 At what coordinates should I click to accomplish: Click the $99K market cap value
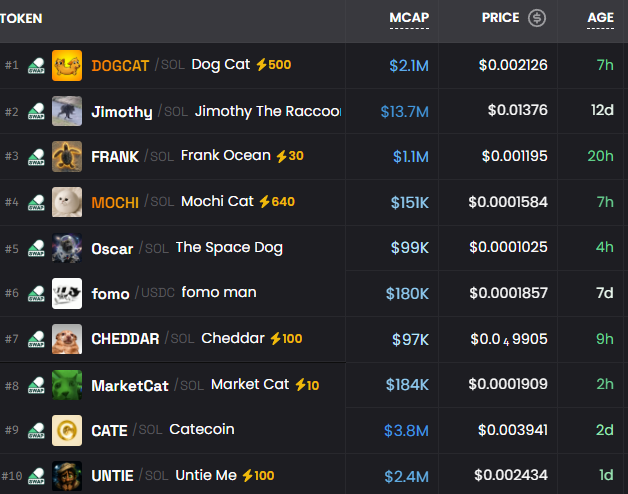pyautogui.click(x=410, y=248)
